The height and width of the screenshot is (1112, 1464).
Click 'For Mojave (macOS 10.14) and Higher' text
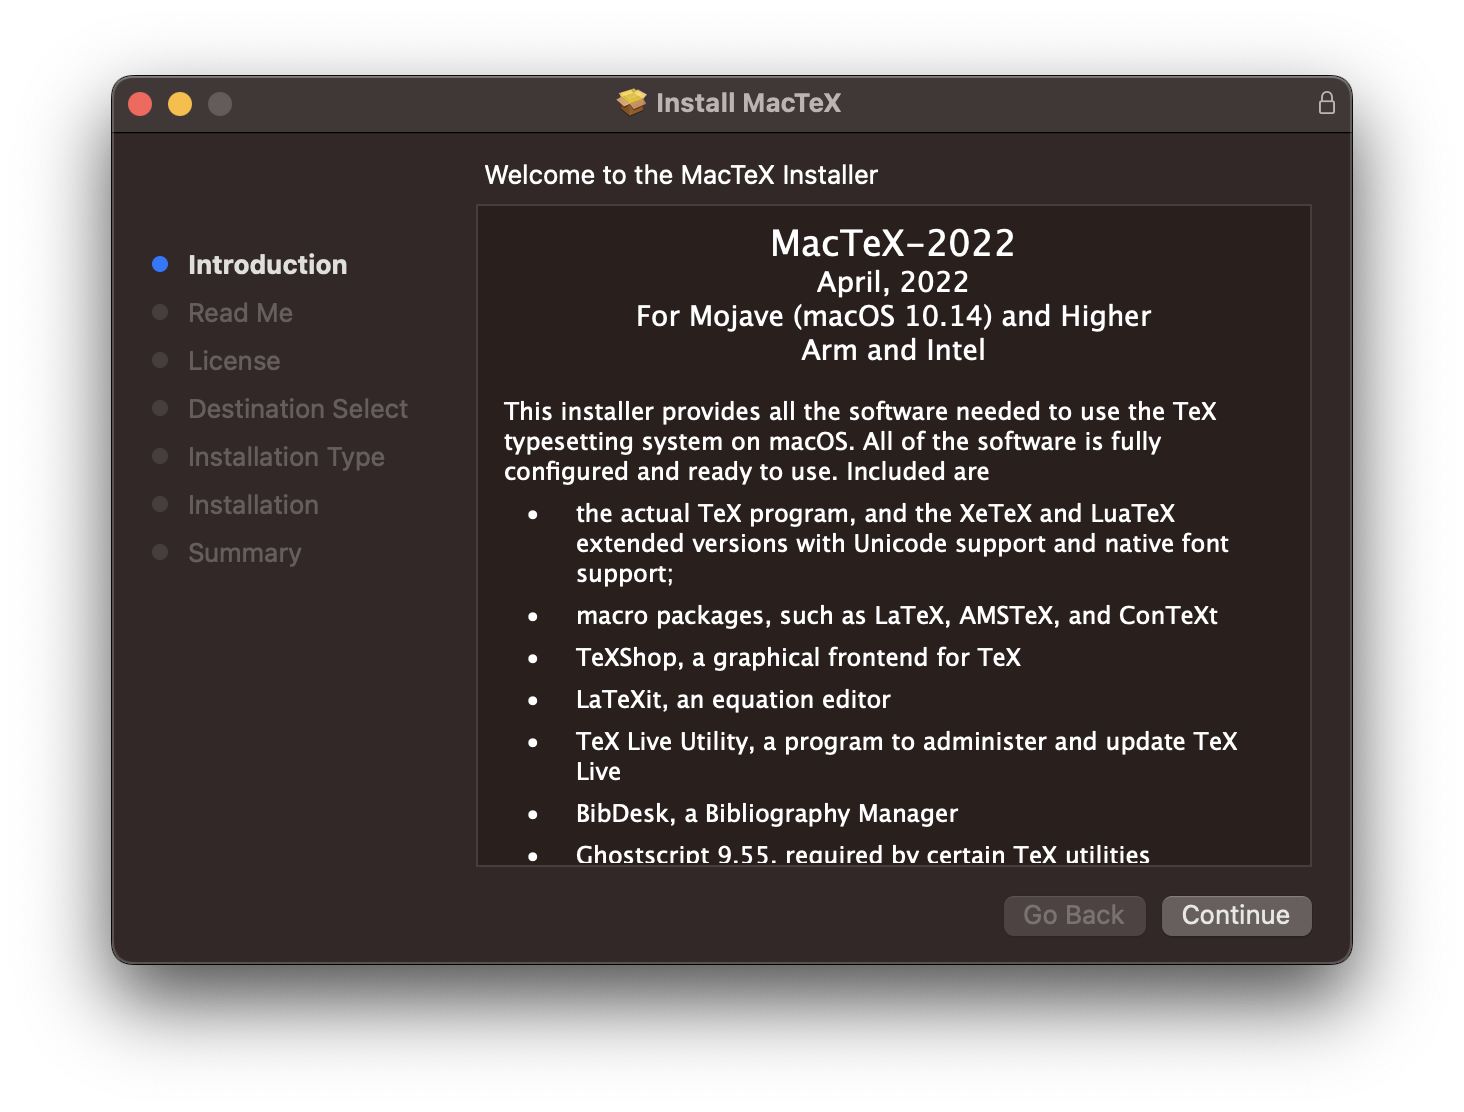893,316
